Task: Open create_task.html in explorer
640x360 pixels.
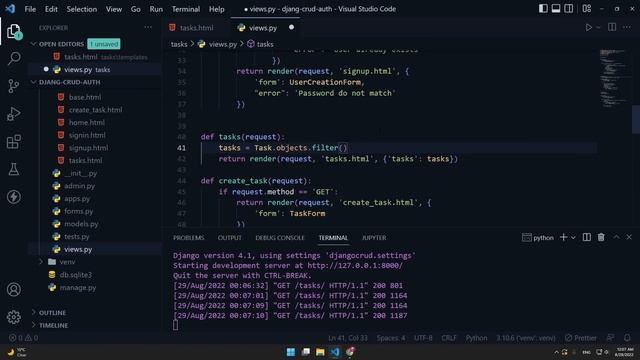Action: point(95,110)
